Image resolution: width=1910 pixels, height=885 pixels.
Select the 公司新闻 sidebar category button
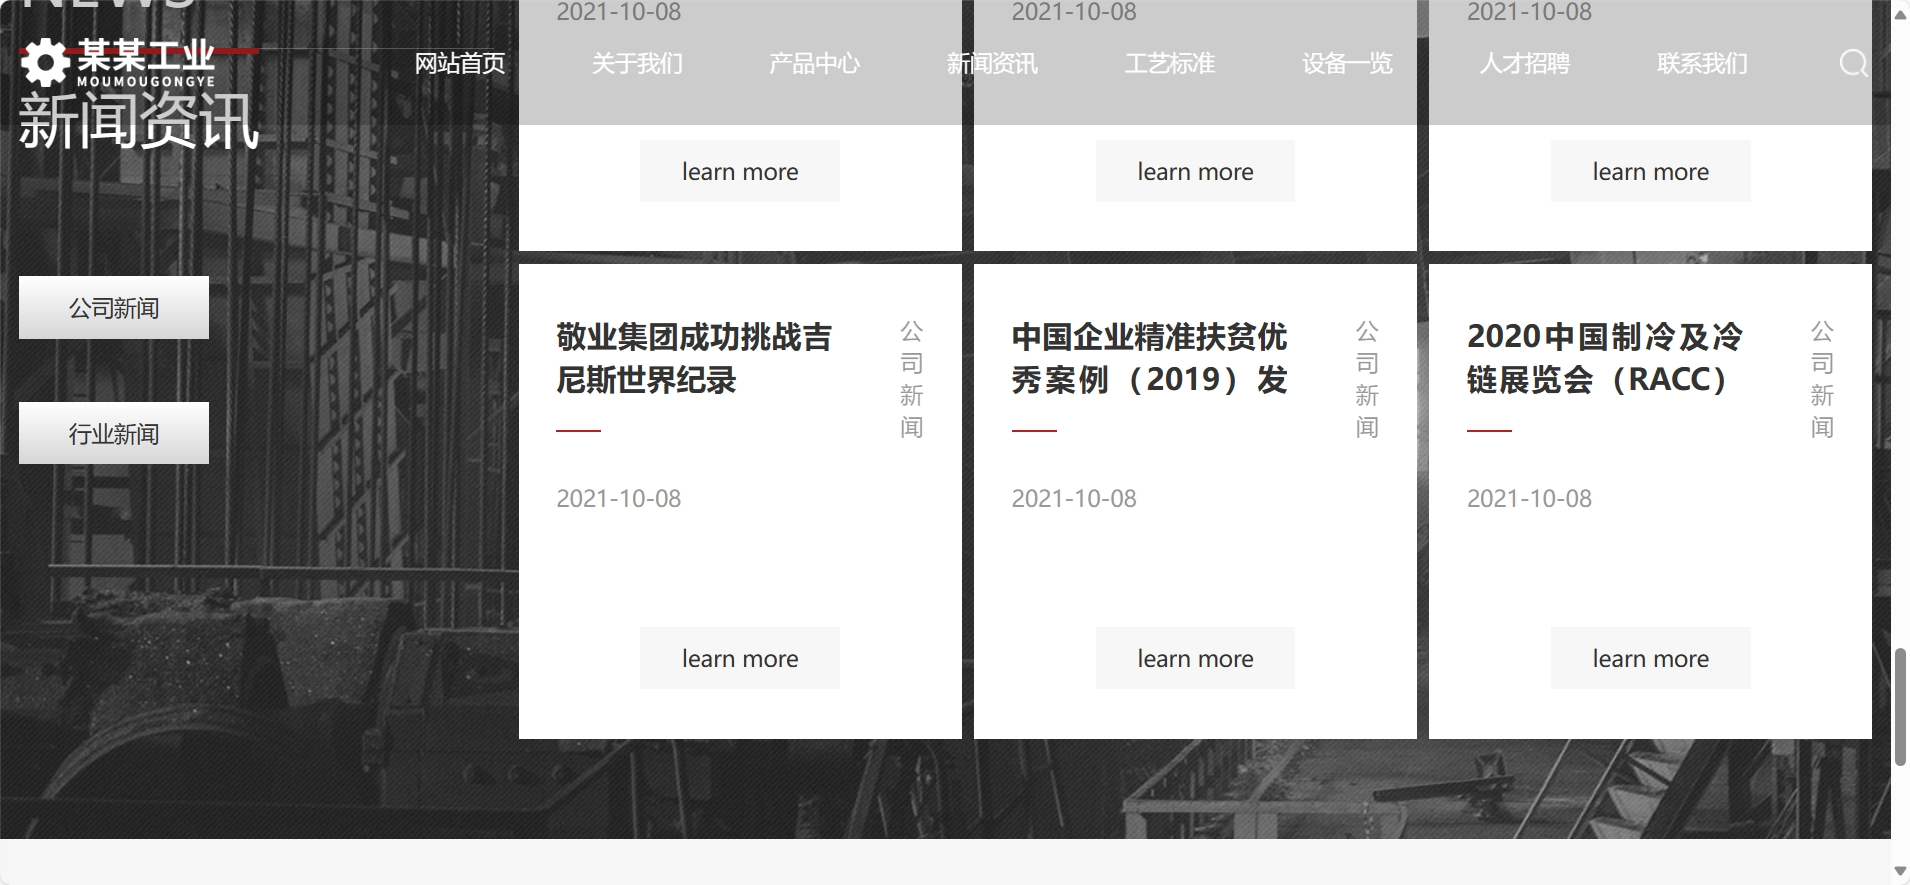[x=114, y=308]
